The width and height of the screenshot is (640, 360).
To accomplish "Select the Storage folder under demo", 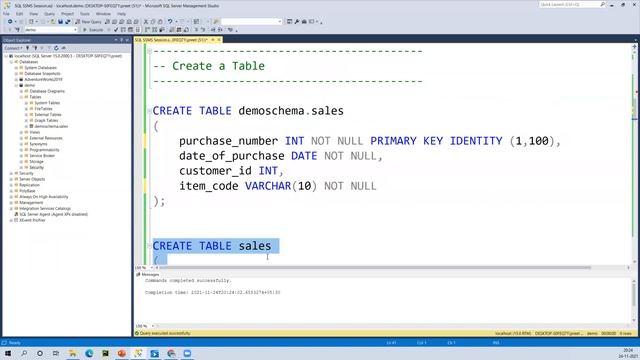I will [x=36, y=162].
